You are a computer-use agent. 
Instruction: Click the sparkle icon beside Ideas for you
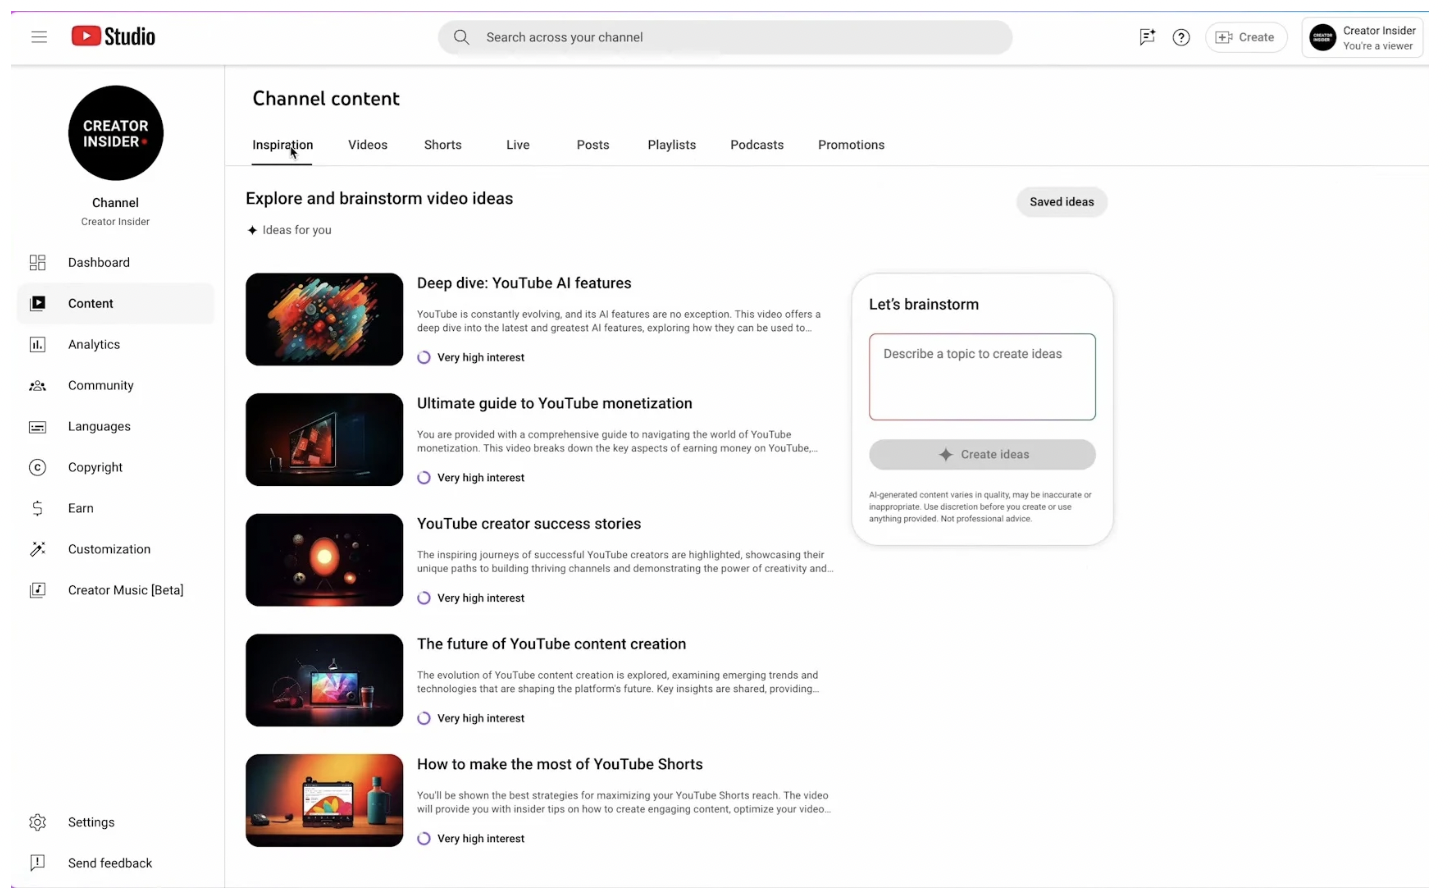coord(252,230)
